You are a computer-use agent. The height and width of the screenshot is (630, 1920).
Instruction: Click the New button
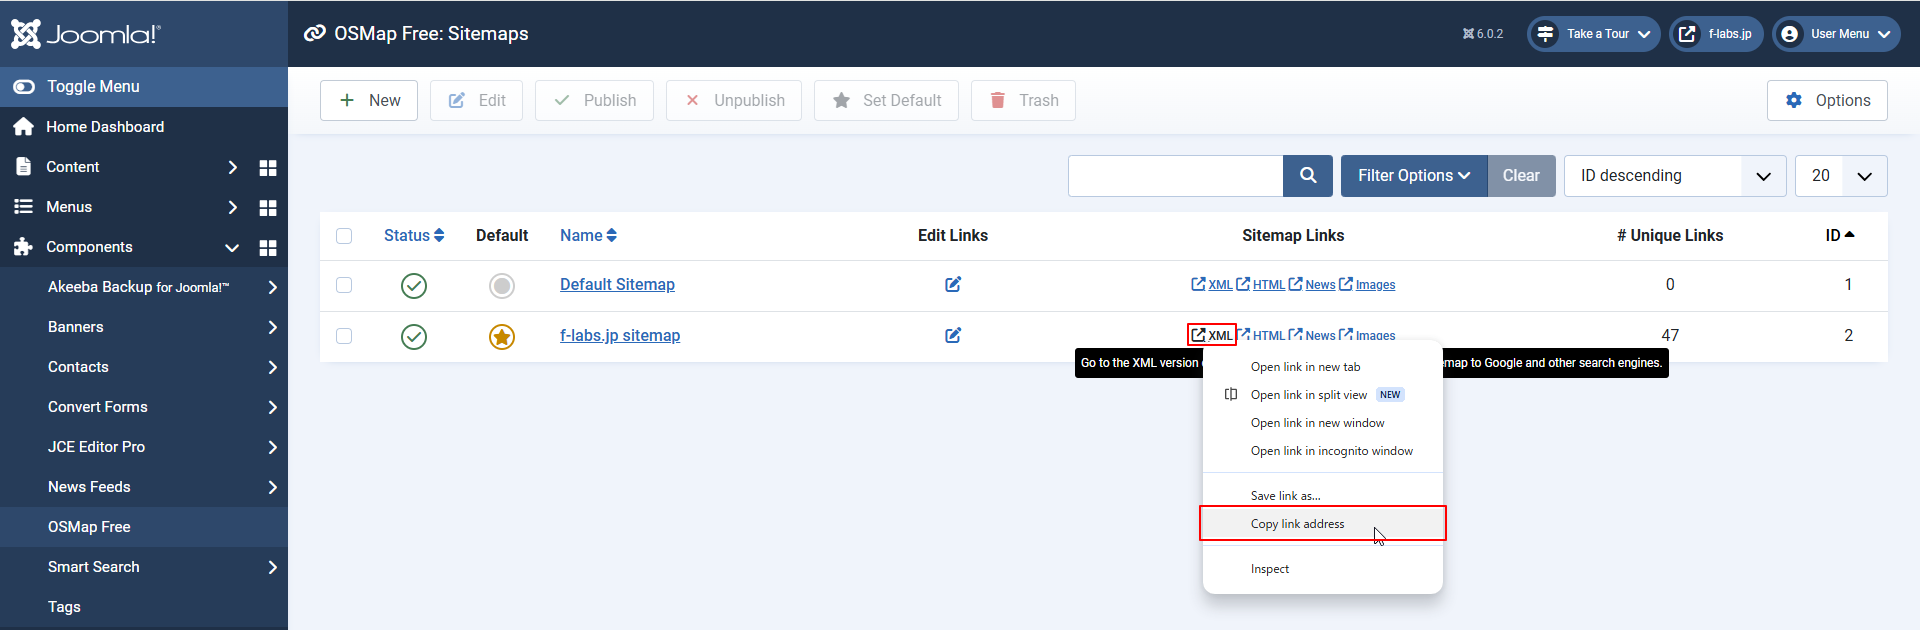pos(369,100)
